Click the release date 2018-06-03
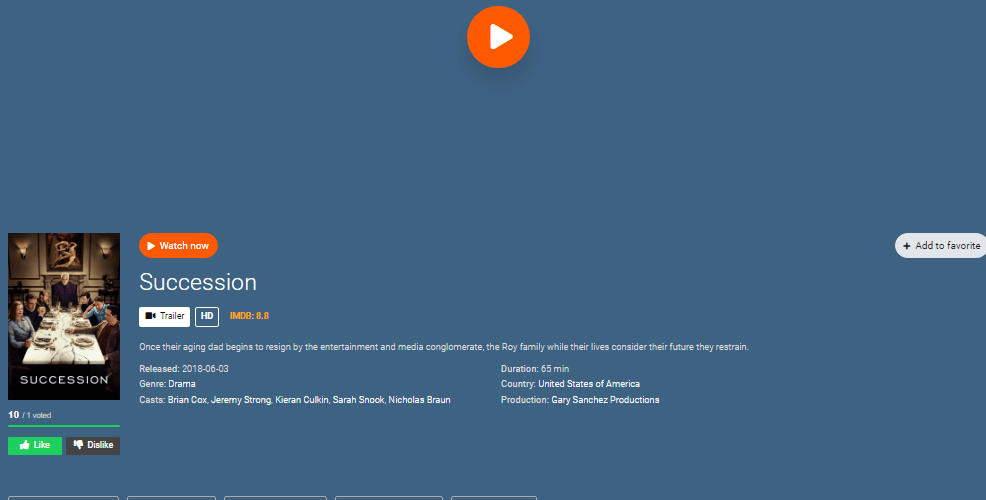 click(x=205, y=369)
